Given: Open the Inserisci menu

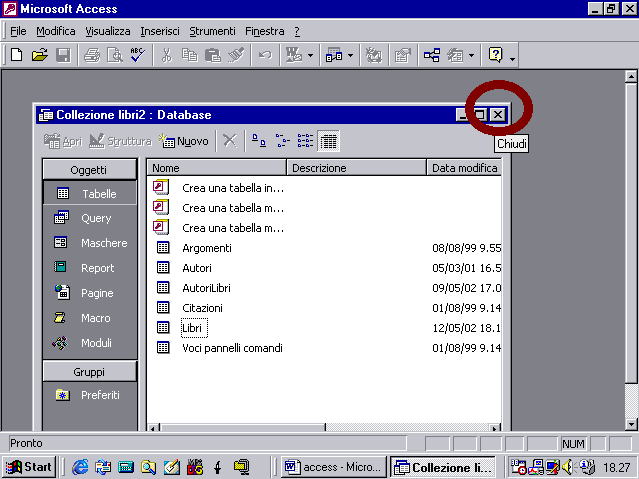Looking at the screenshot, I should (160, 31).
